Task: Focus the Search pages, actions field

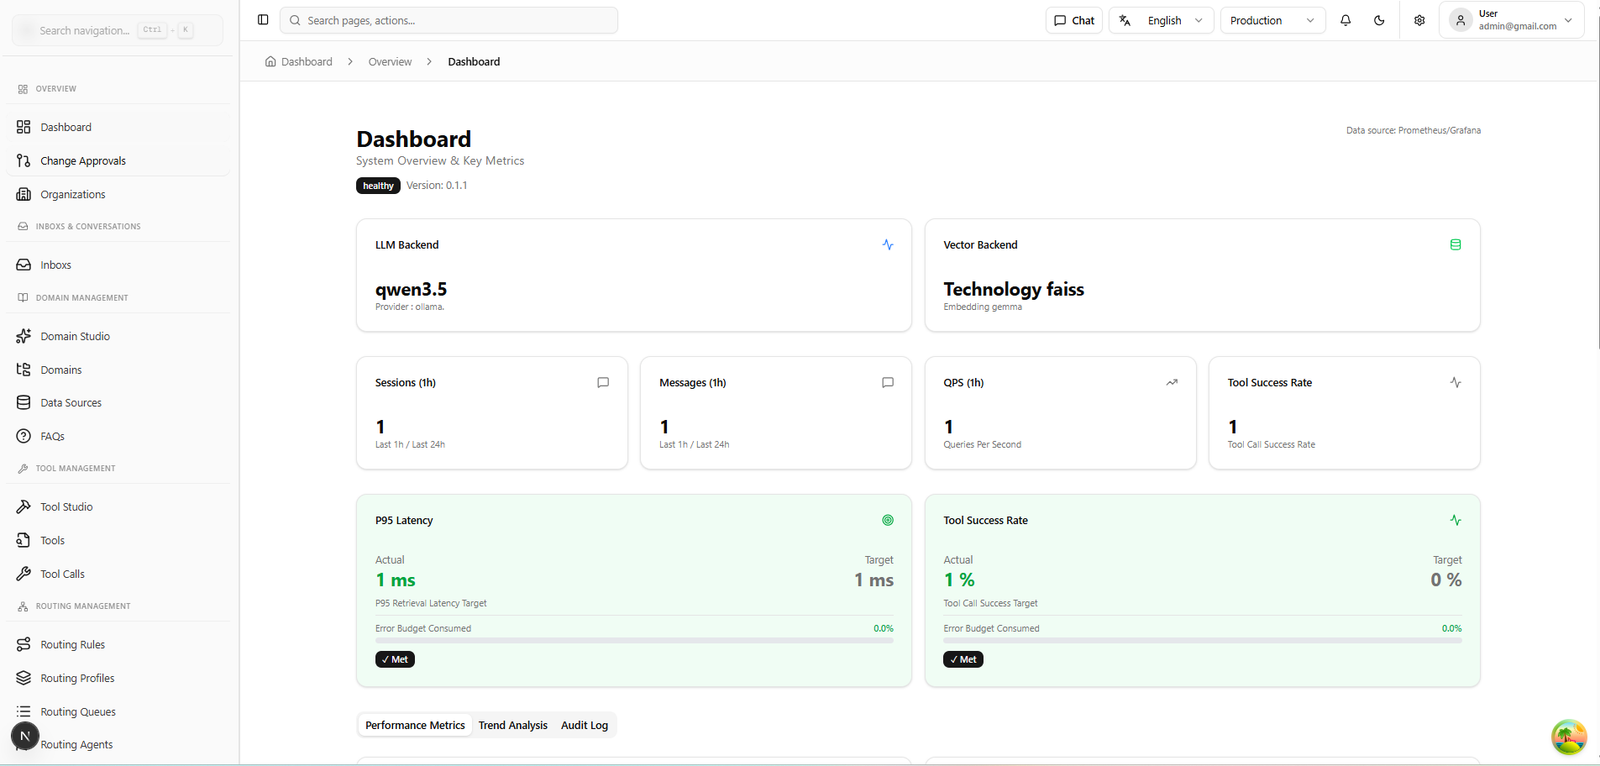Action: click(449, 20)
